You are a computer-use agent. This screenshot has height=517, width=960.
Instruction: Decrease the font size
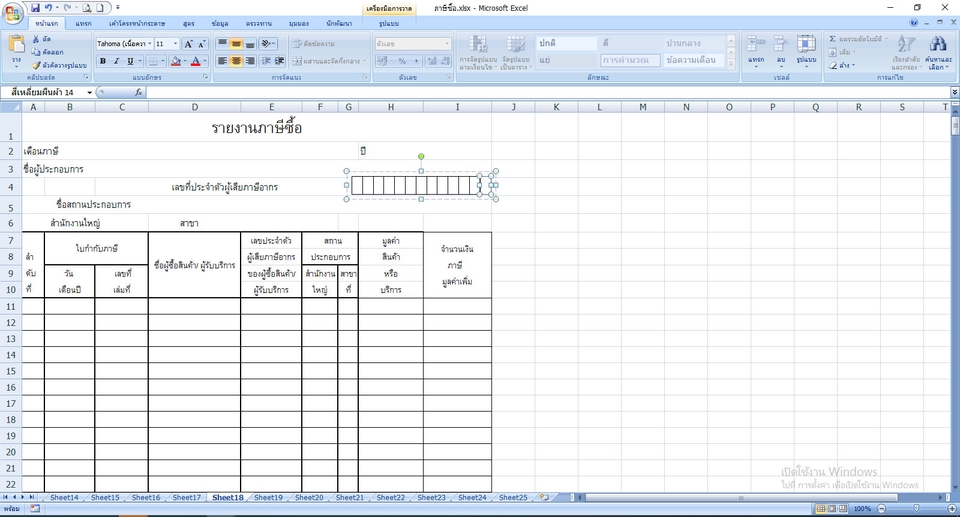pos(201,44)
